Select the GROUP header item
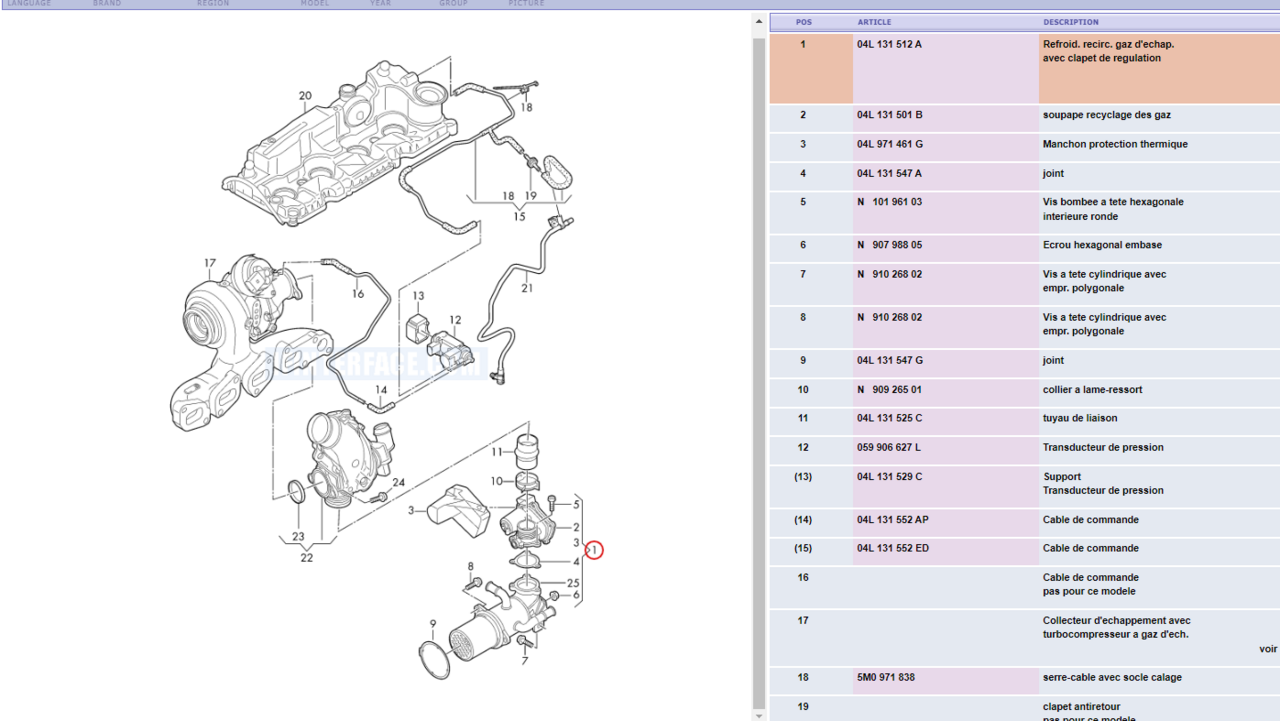Image resolution: width=1280 pixels, height=721 pixels. [x=453, y=4]
